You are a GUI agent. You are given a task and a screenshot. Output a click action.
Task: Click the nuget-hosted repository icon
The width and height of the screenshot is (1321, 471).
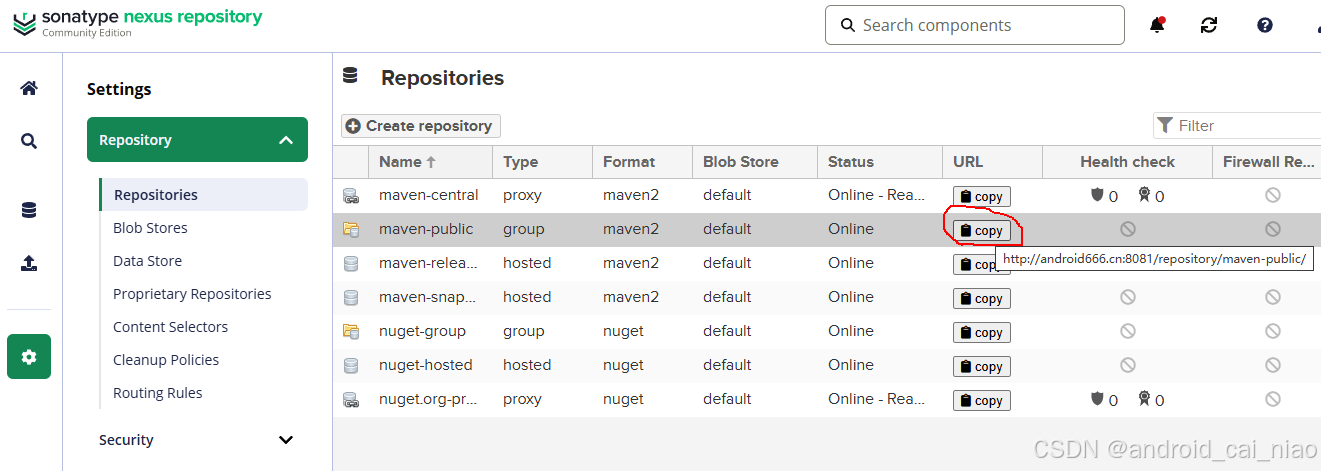tap(350, 365)
